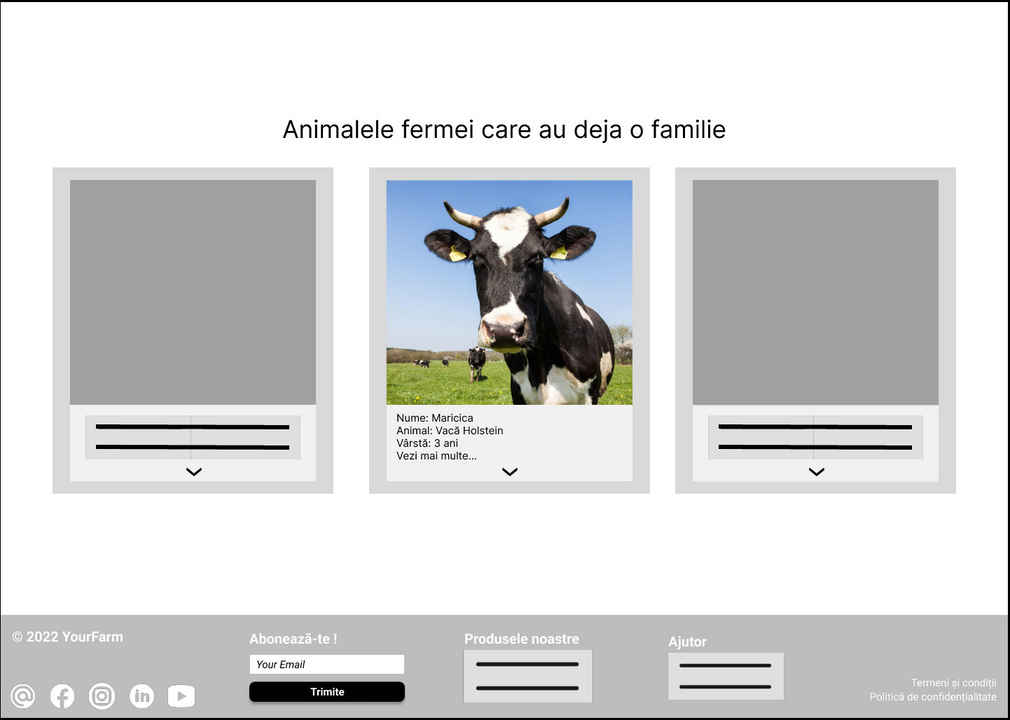The image size is (1010, 720).
Task: Open the Facebook social icon
Action: [x=62, y=696]
